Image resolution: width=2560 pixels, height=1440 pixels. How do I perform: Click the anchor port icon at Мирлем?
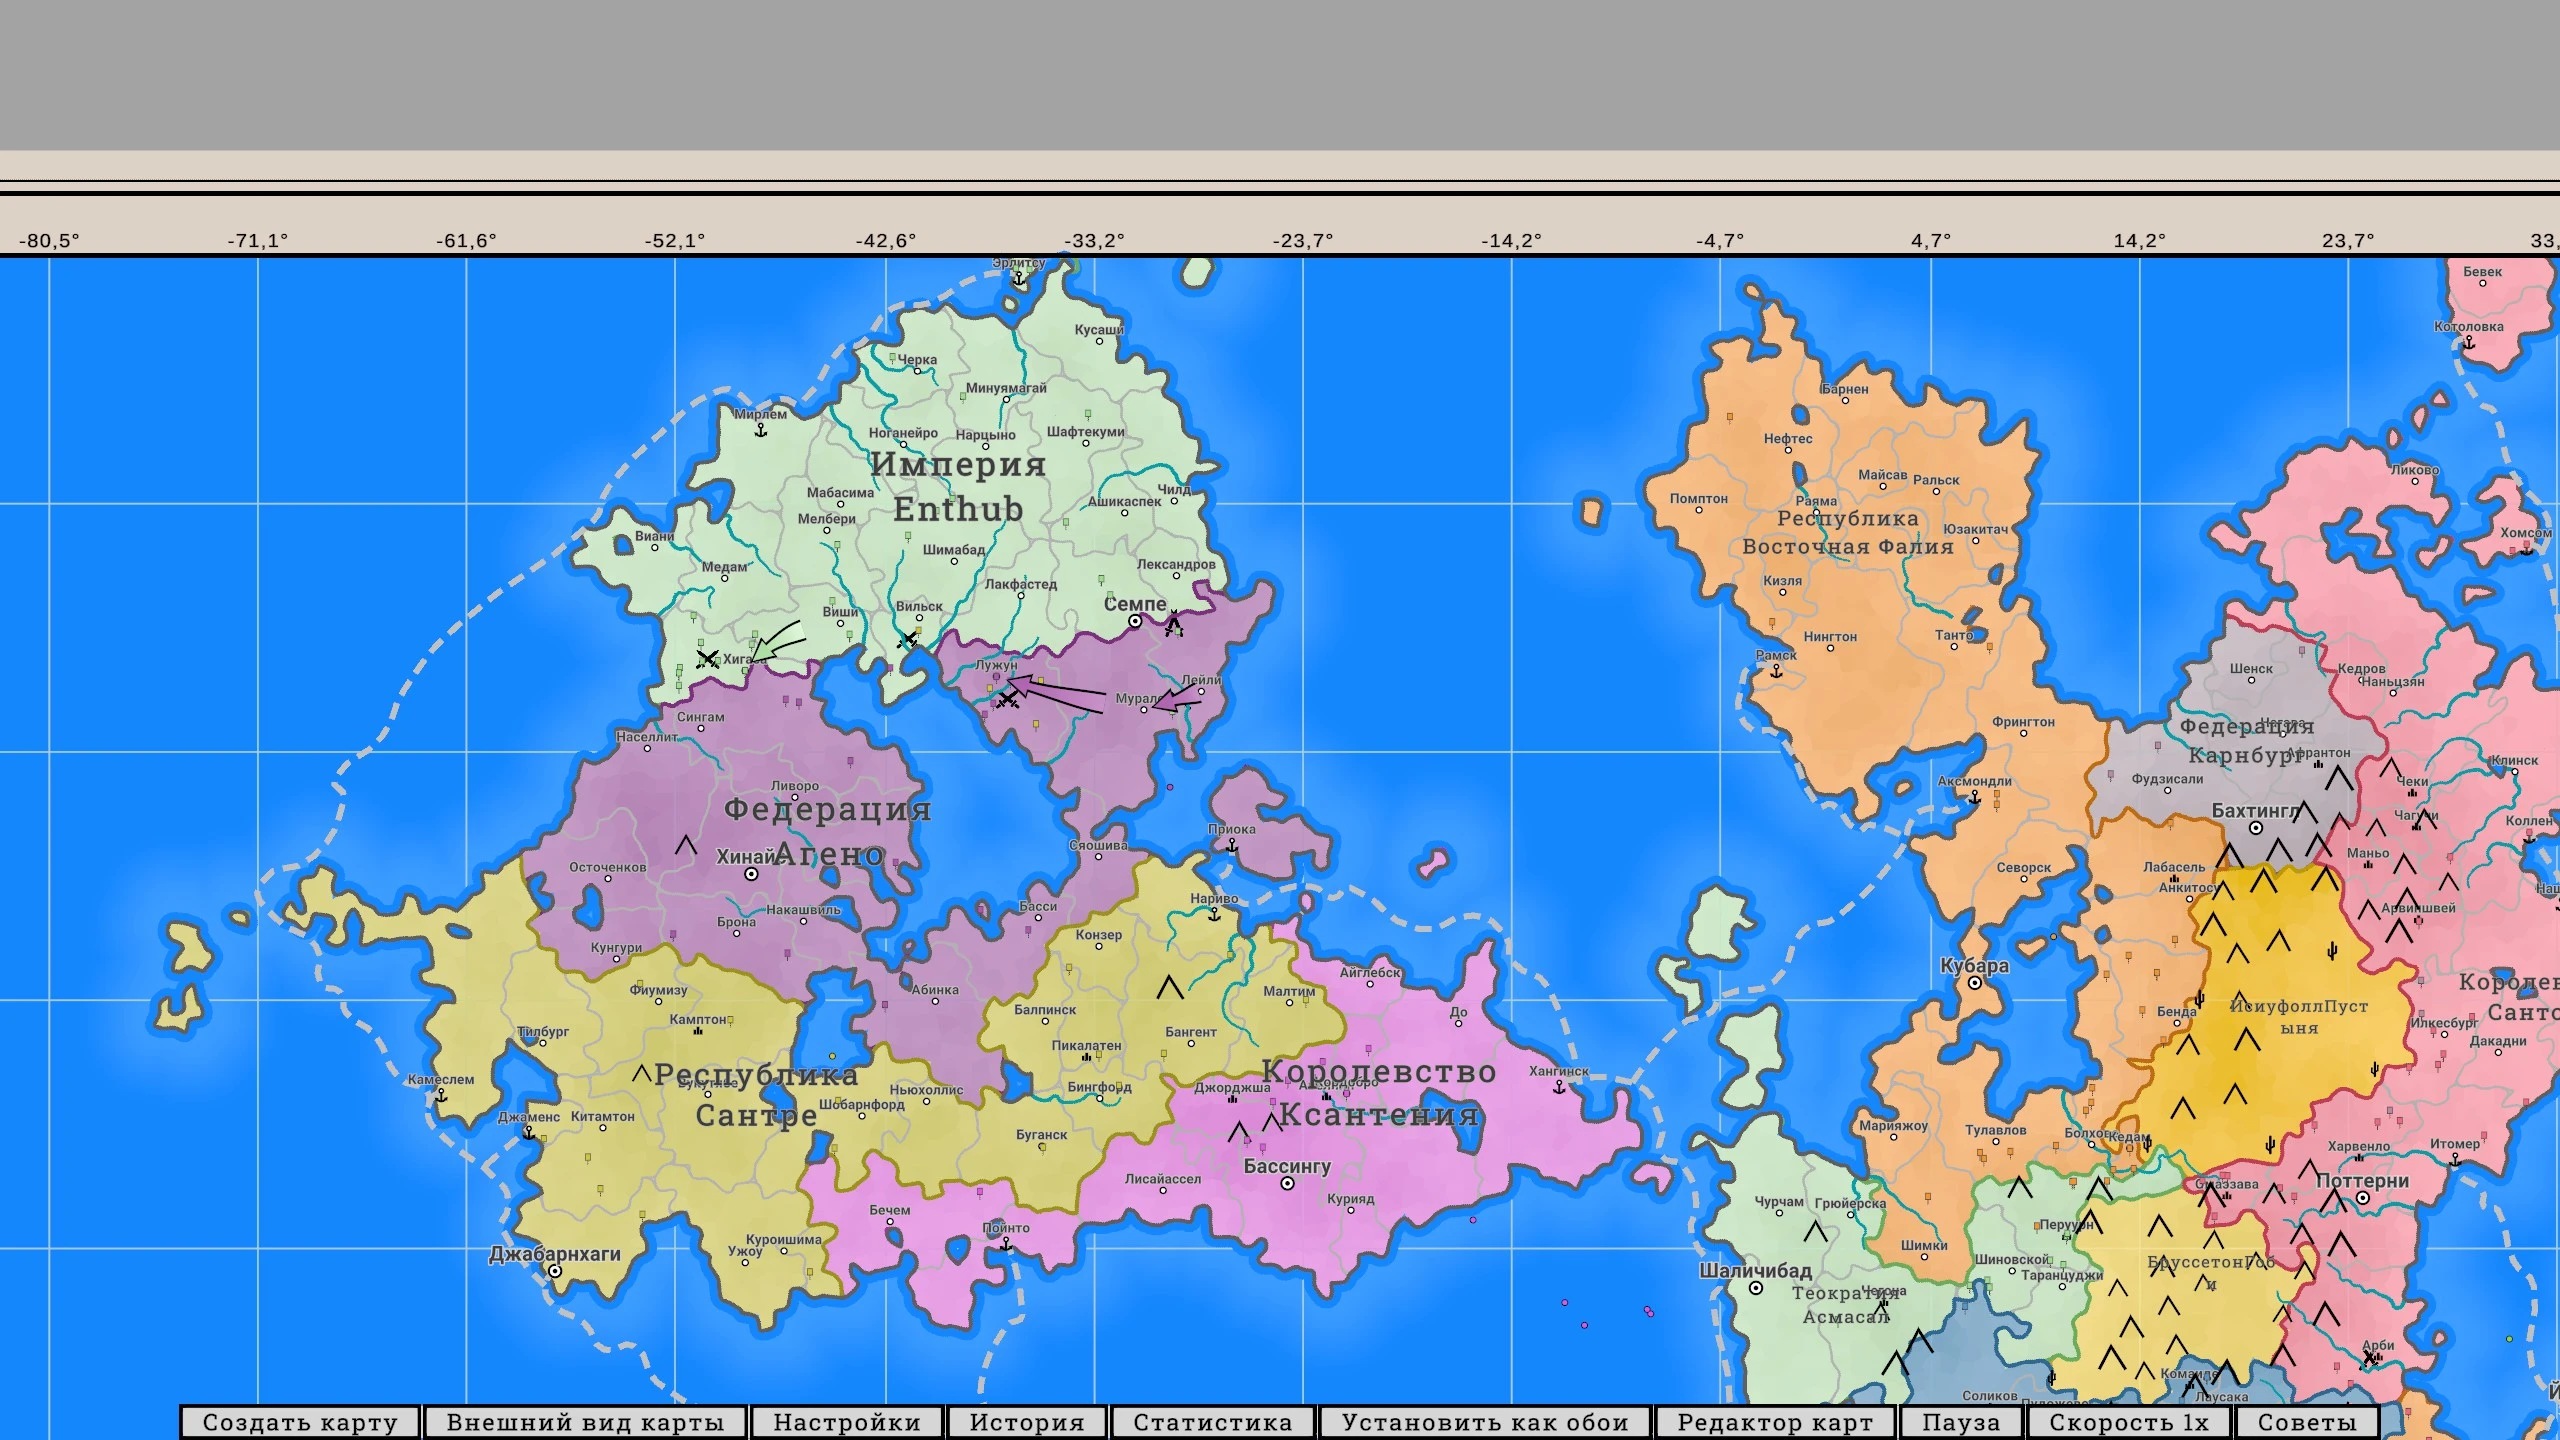click(x=760, y=430)
